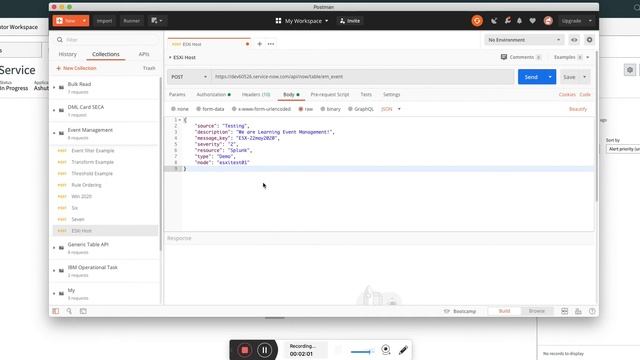This screenshot has height=360, width=640.
Task: Open Trash in the sidebar
Action: pos(149,68)
